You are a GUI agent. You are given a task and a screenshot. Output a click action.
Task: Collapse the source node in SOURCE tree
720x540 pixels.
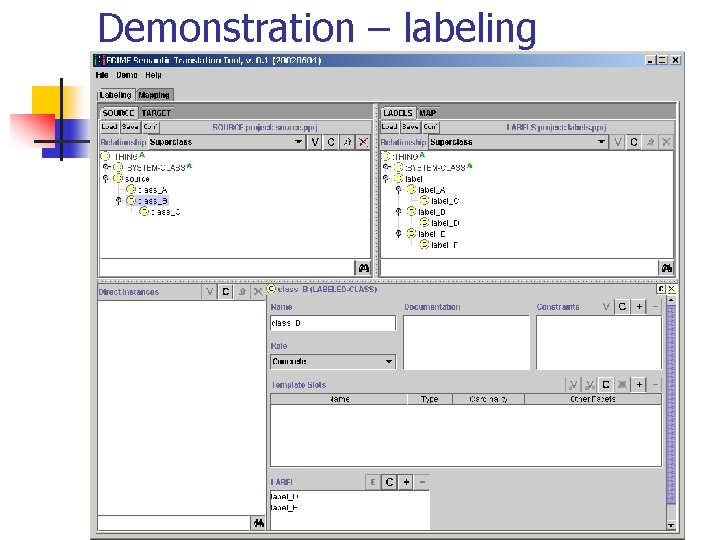click(106, 179)
